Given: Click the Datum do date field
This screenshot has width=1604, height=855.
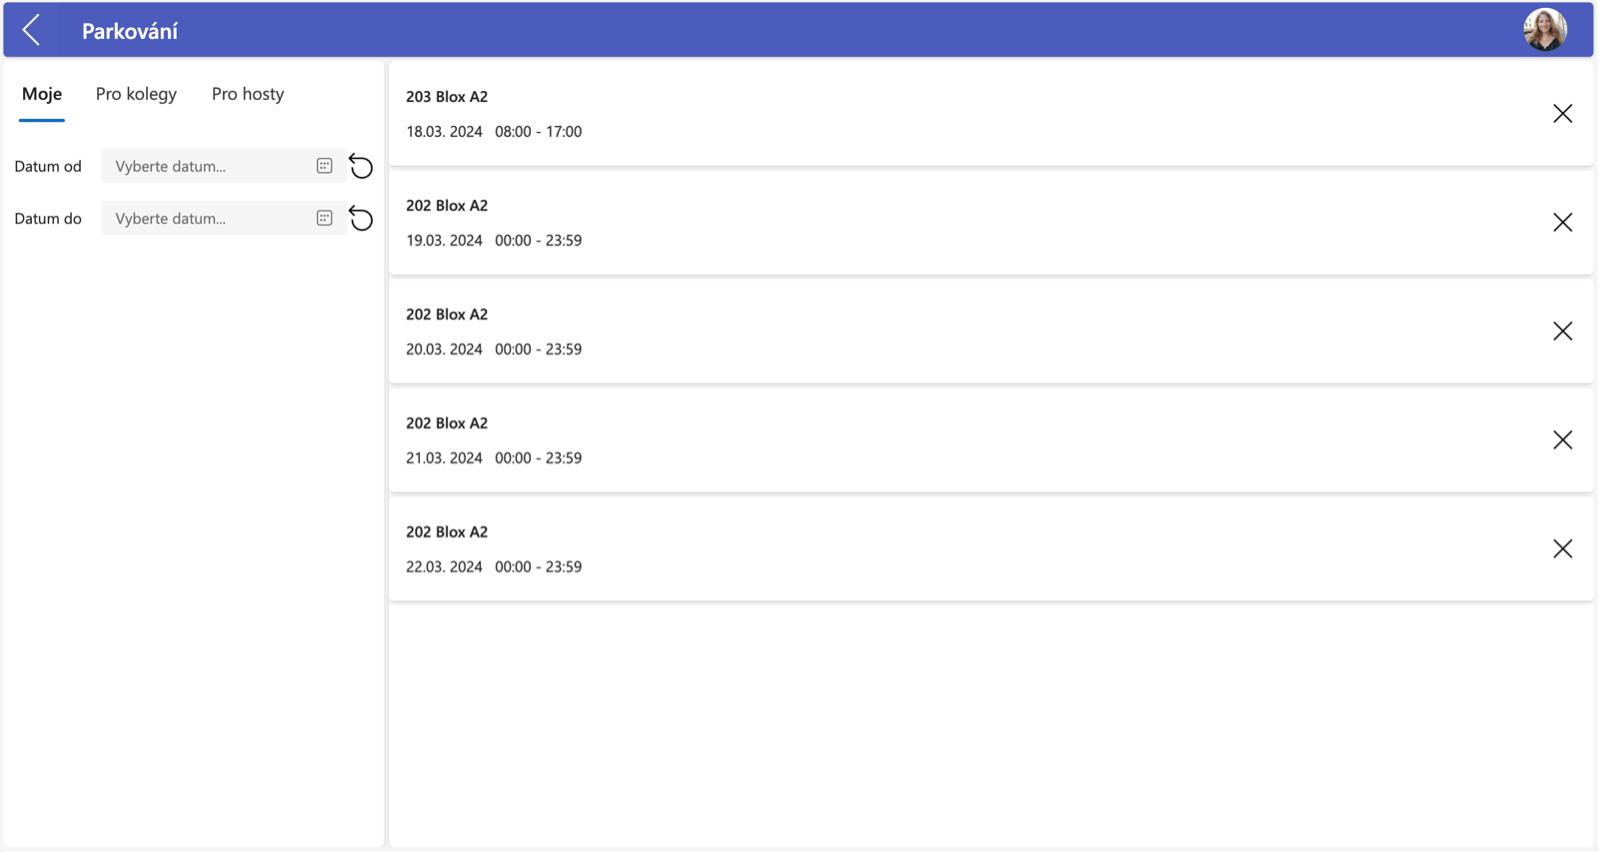Looking at the screenshot, I should click(x=224, y=218).
